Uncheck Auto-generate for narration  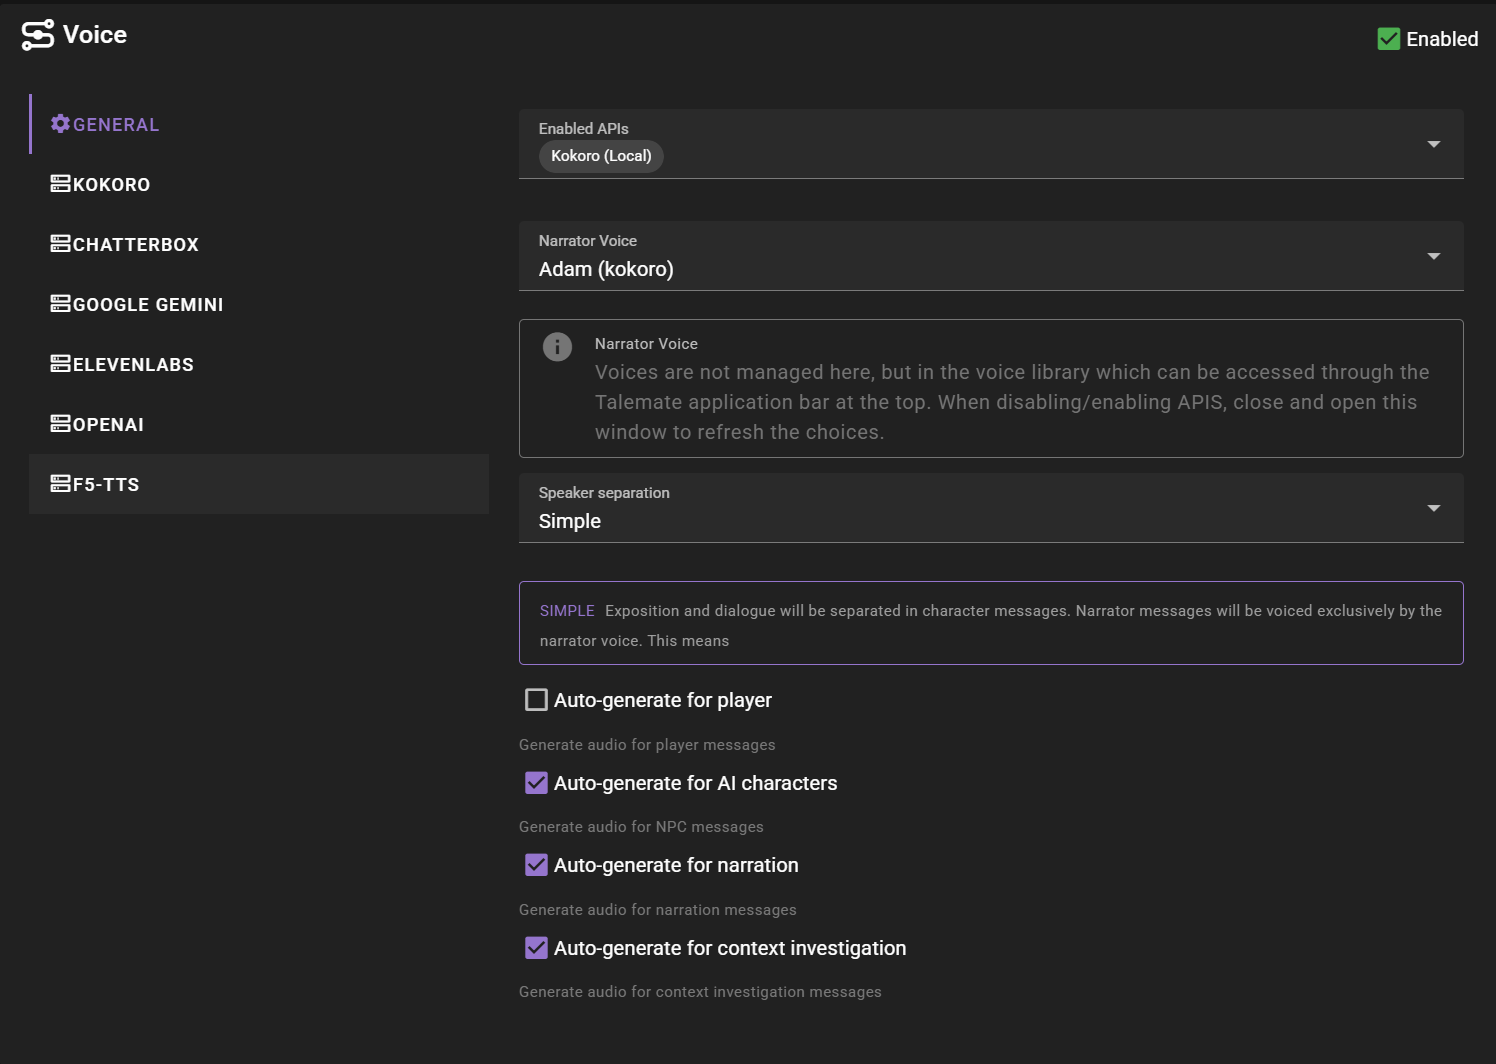point(536,865)
